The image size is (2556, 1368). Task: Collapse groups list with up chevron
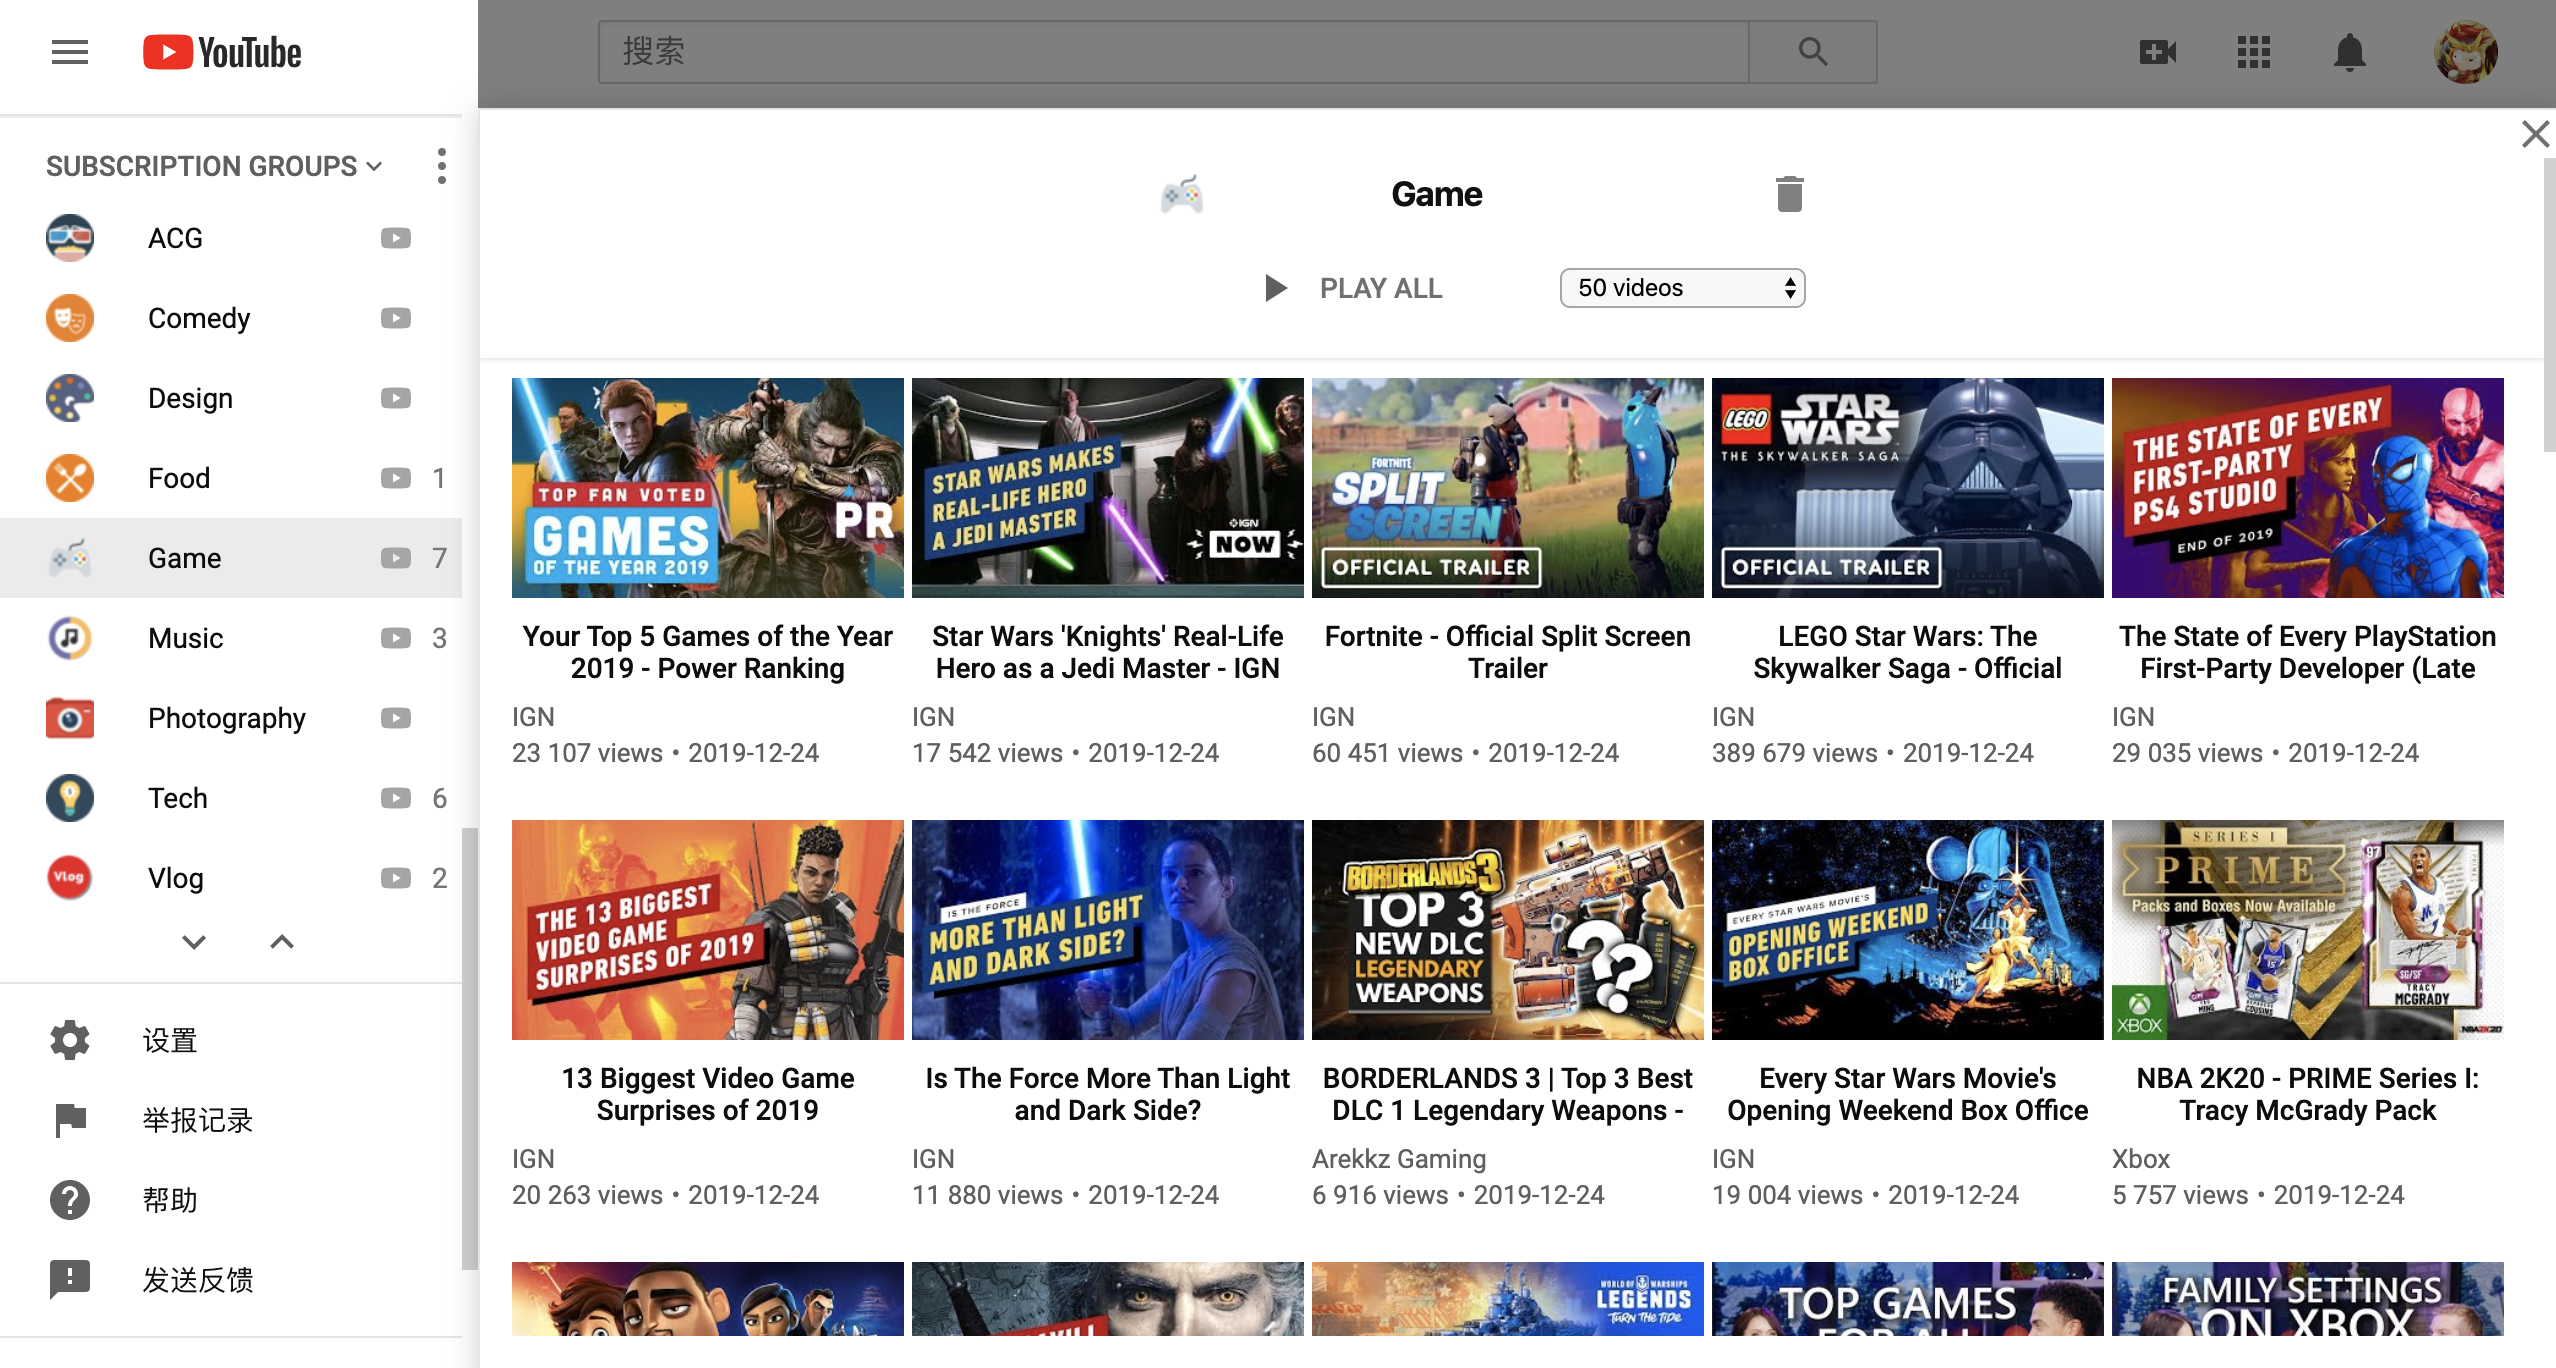(282, 942)
